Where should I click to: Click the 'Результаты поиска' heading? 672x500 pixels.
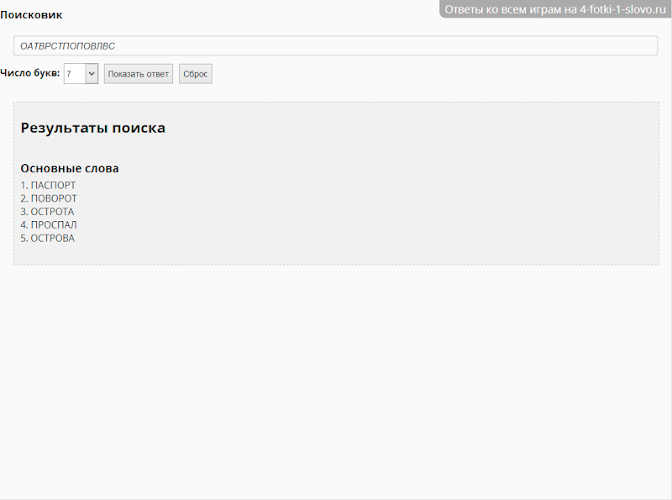[93, 128]
